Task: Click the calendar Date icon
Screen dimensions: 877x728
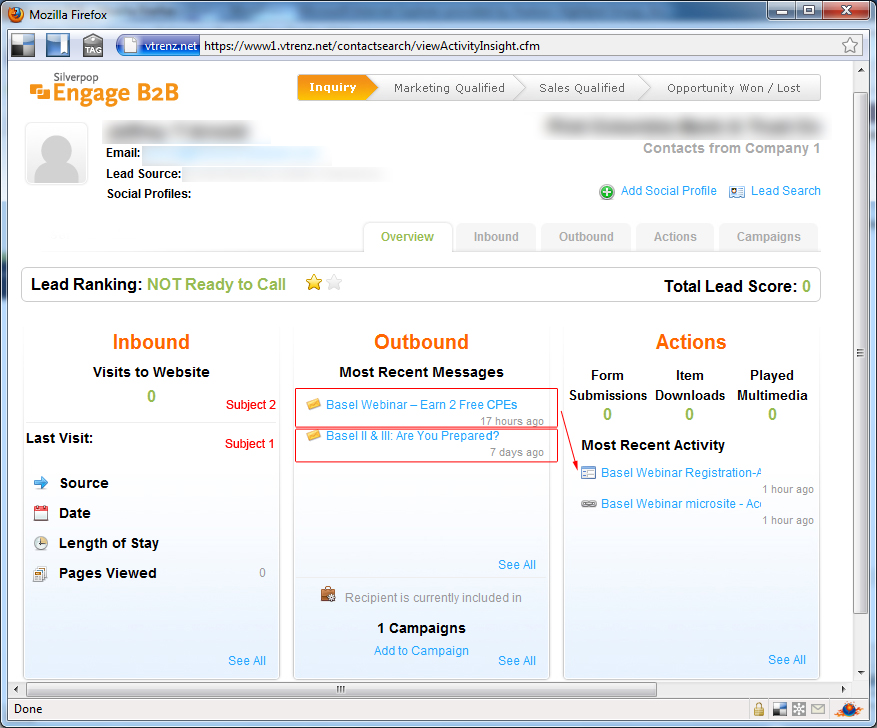Action: click(x=41, y=513)
